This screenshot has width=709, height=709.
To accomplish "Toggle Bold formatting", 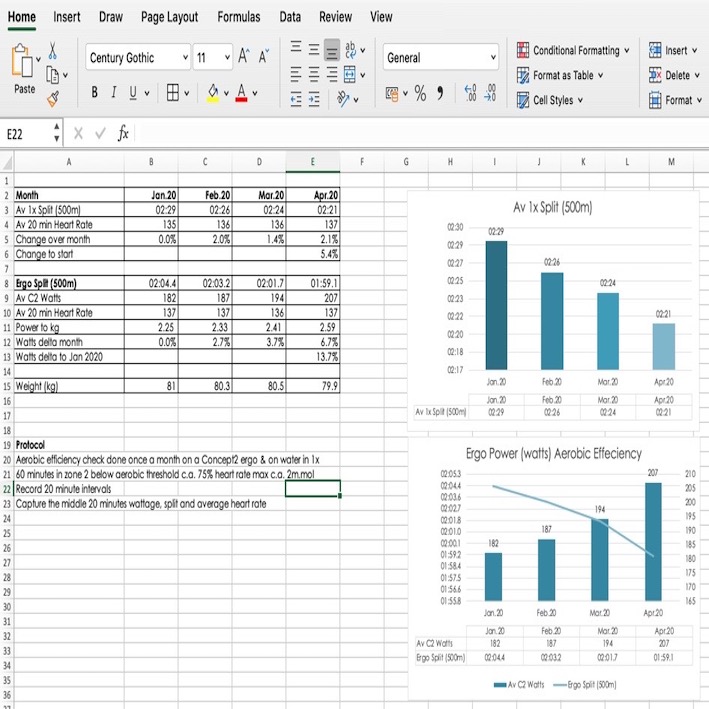I will [x=95, y=93].
